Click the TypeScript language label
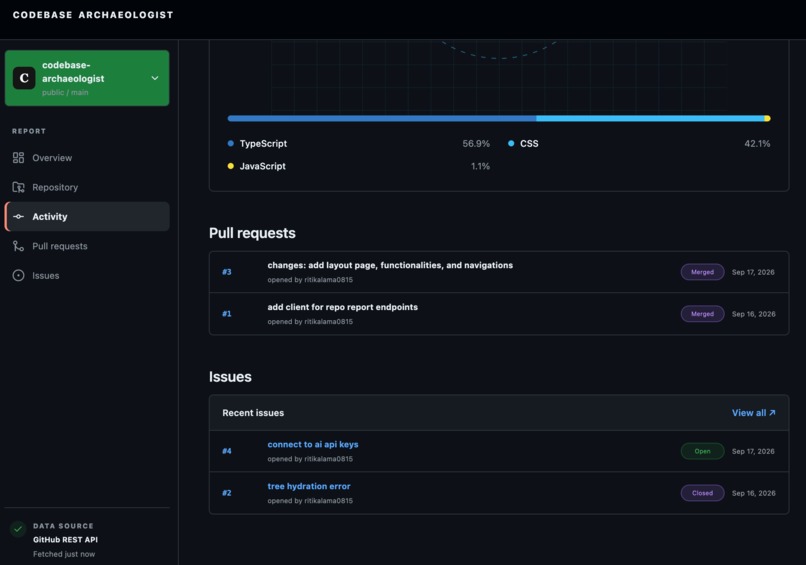806x565 pixels. click(x=263, y=143)
